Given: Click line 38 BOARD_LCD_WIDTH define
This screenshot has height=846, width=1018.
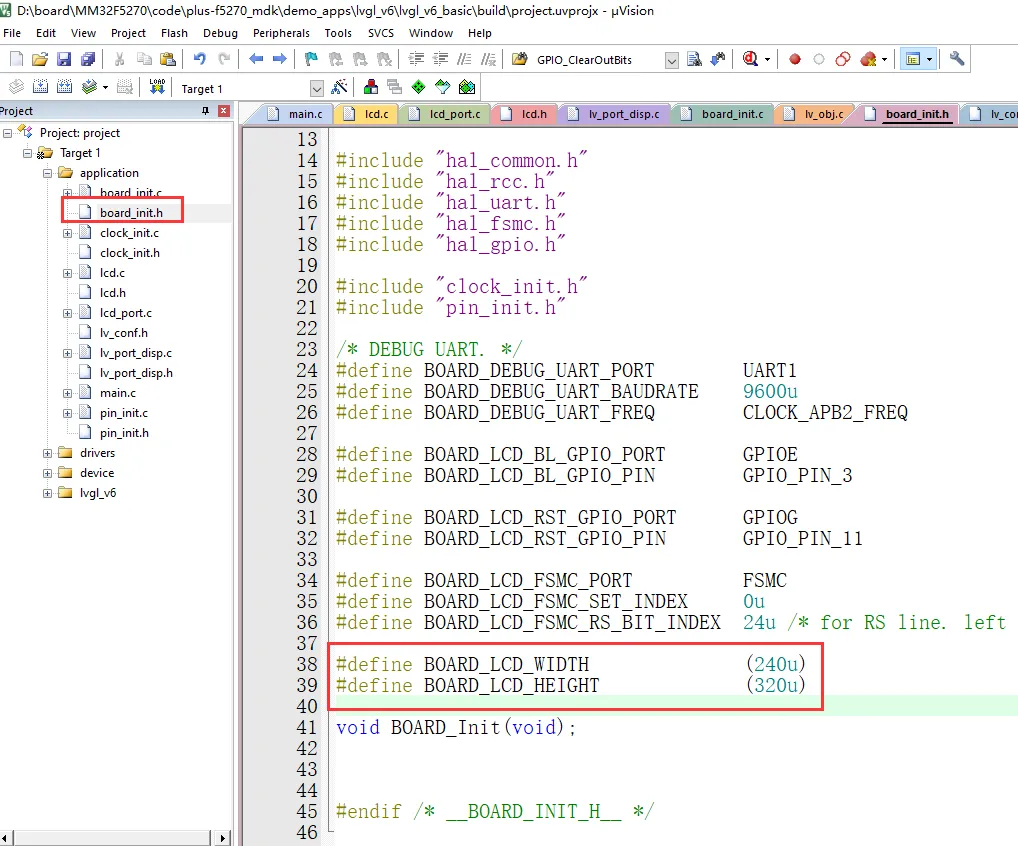Looking at the screenshot, I should tap(571, 664).
